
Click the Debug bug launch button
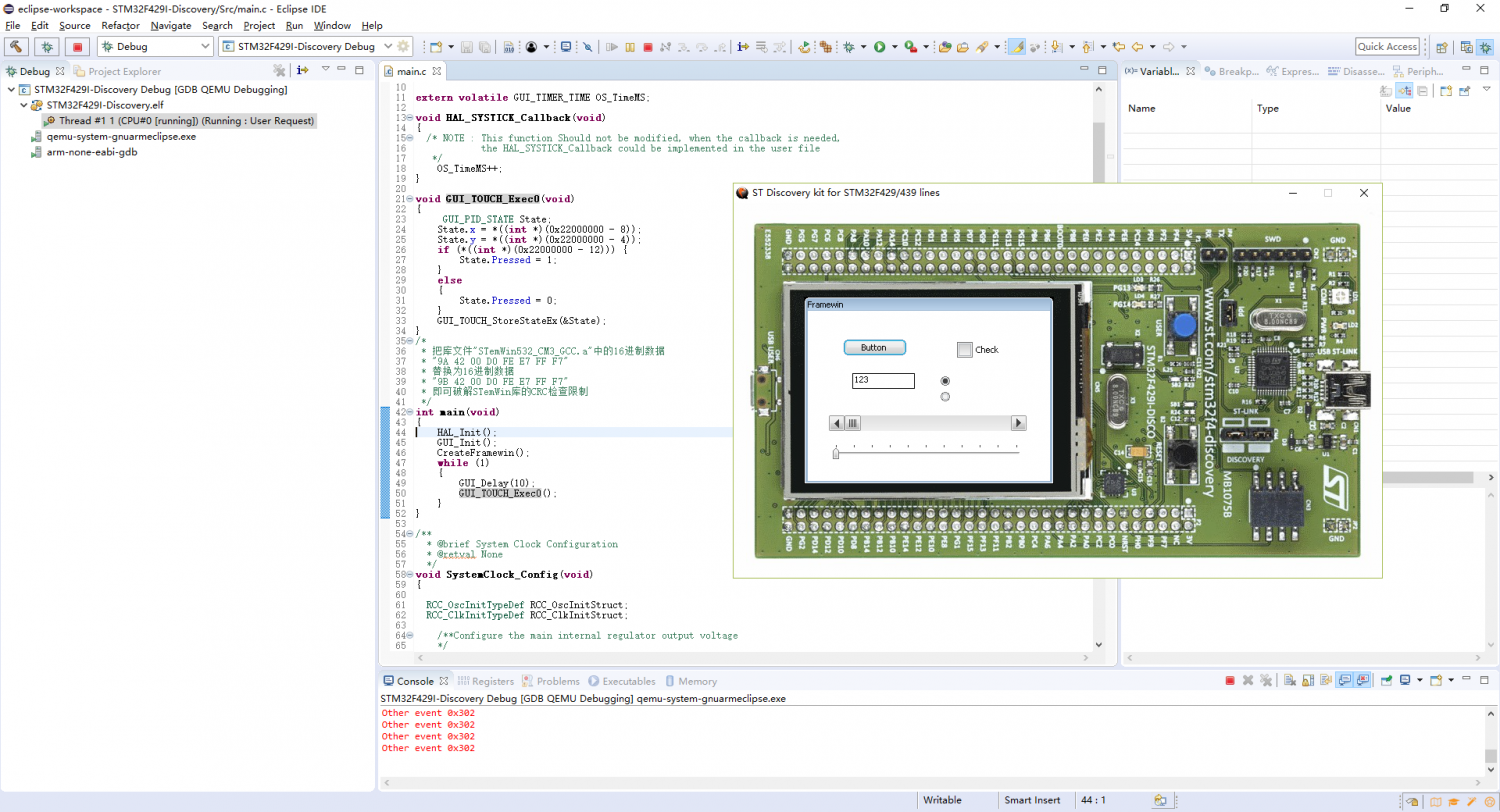tap(46, 46)
